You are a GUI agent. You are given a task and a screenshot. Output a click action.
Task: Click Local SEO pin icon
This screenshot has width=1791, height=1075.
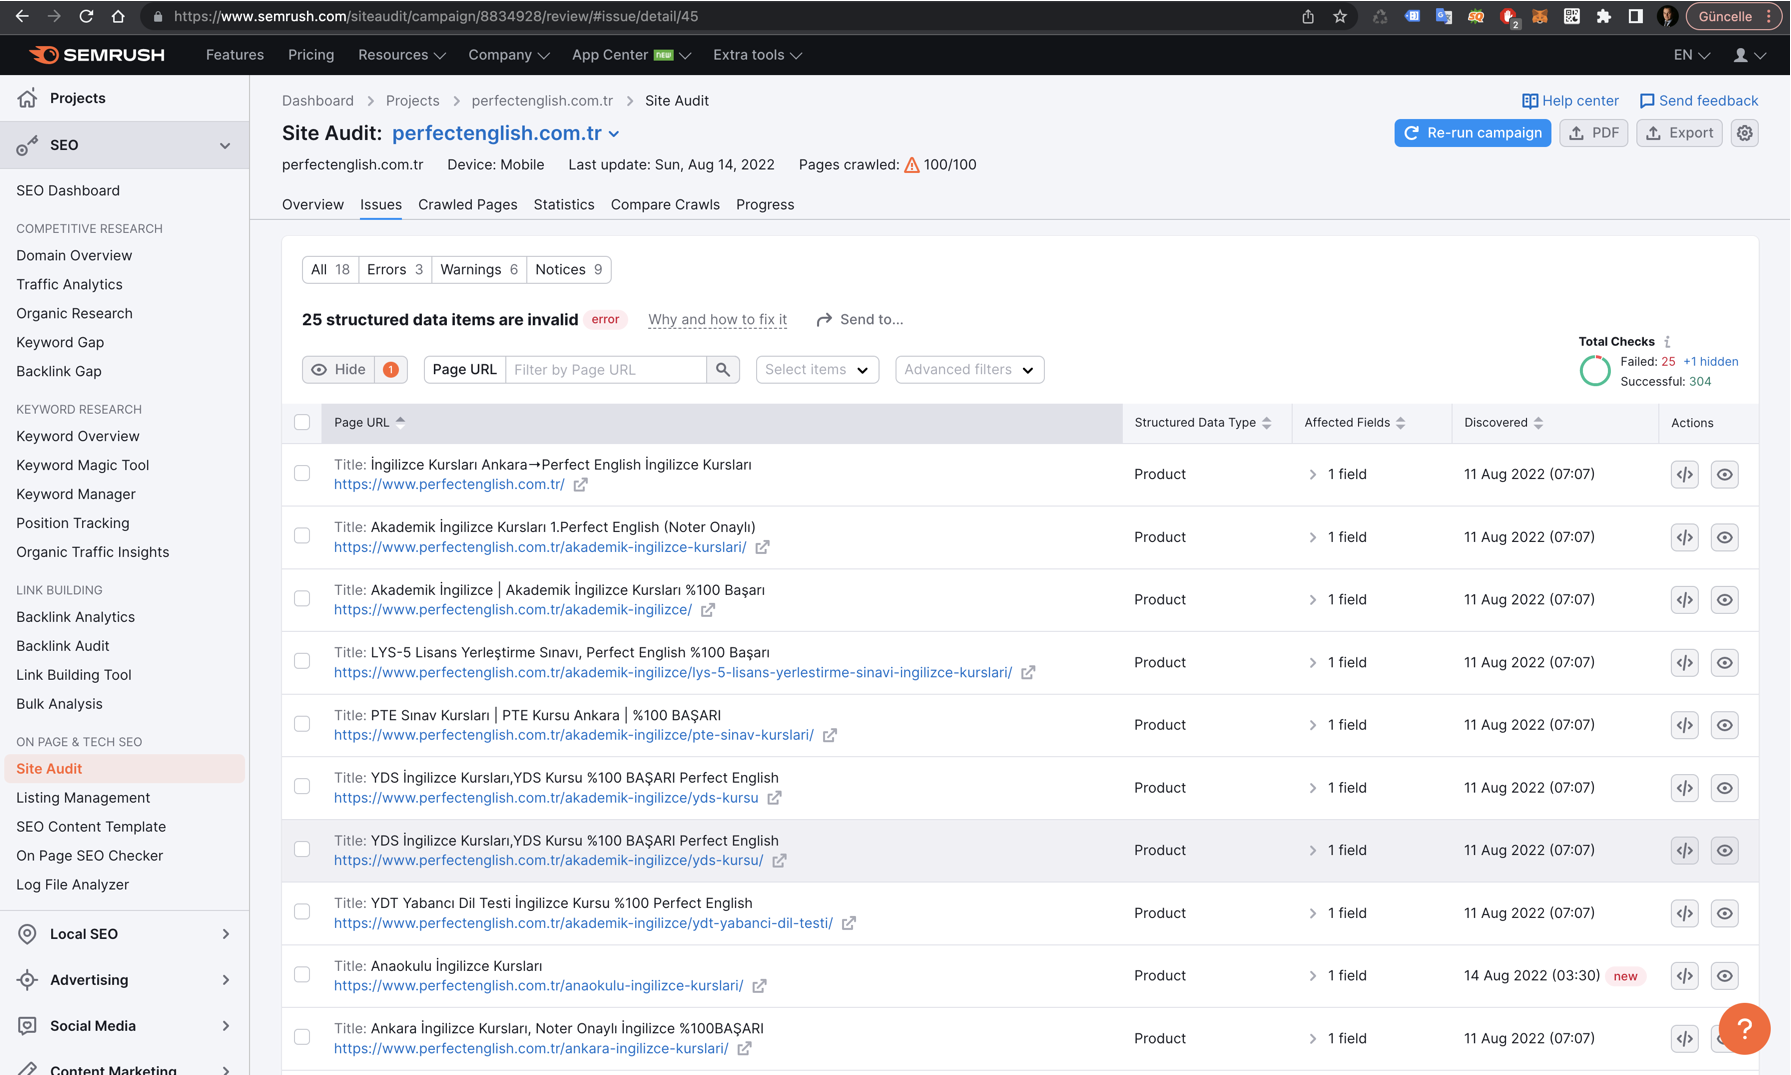point(27,934)
